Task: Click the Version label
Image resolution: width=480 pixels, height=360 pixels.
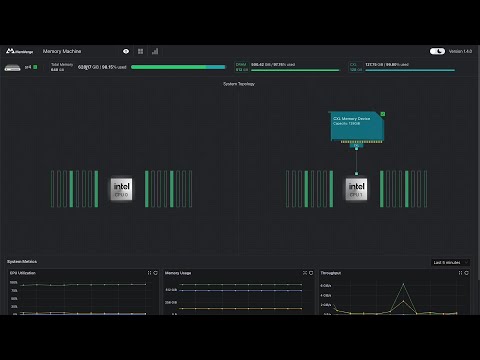Action: pyautogui.click(x=460, y=51)
